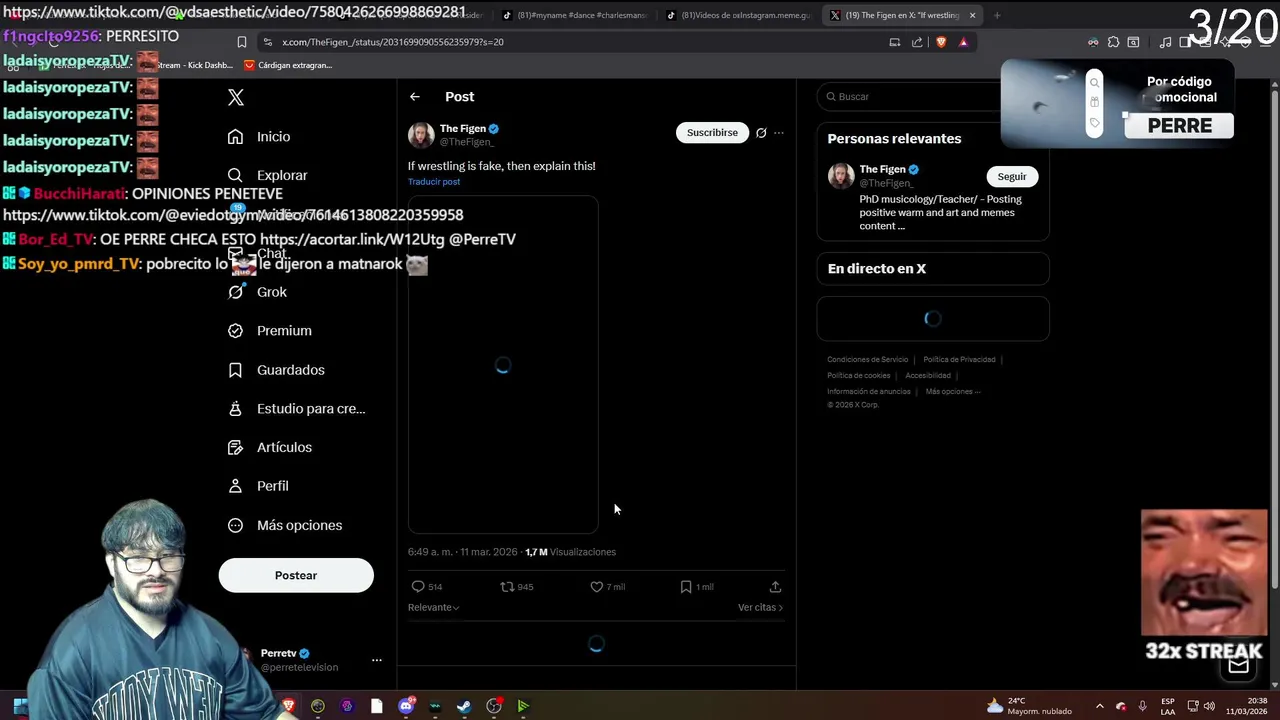
Task: Click the page vertical scrollbar
Action: point(1274,340)
